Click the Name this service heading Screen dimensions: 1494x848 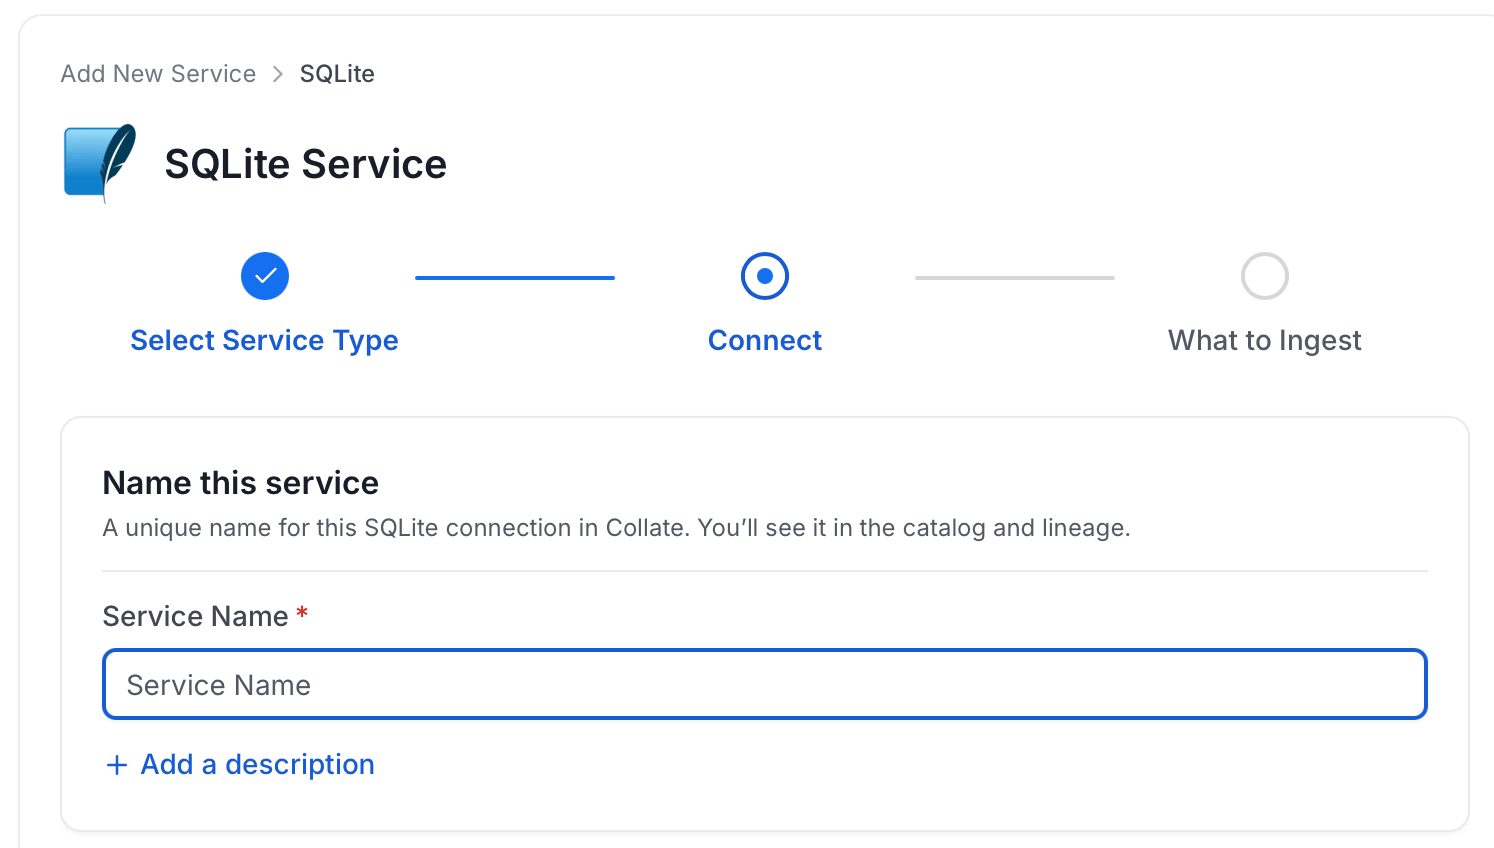(241, 483)
